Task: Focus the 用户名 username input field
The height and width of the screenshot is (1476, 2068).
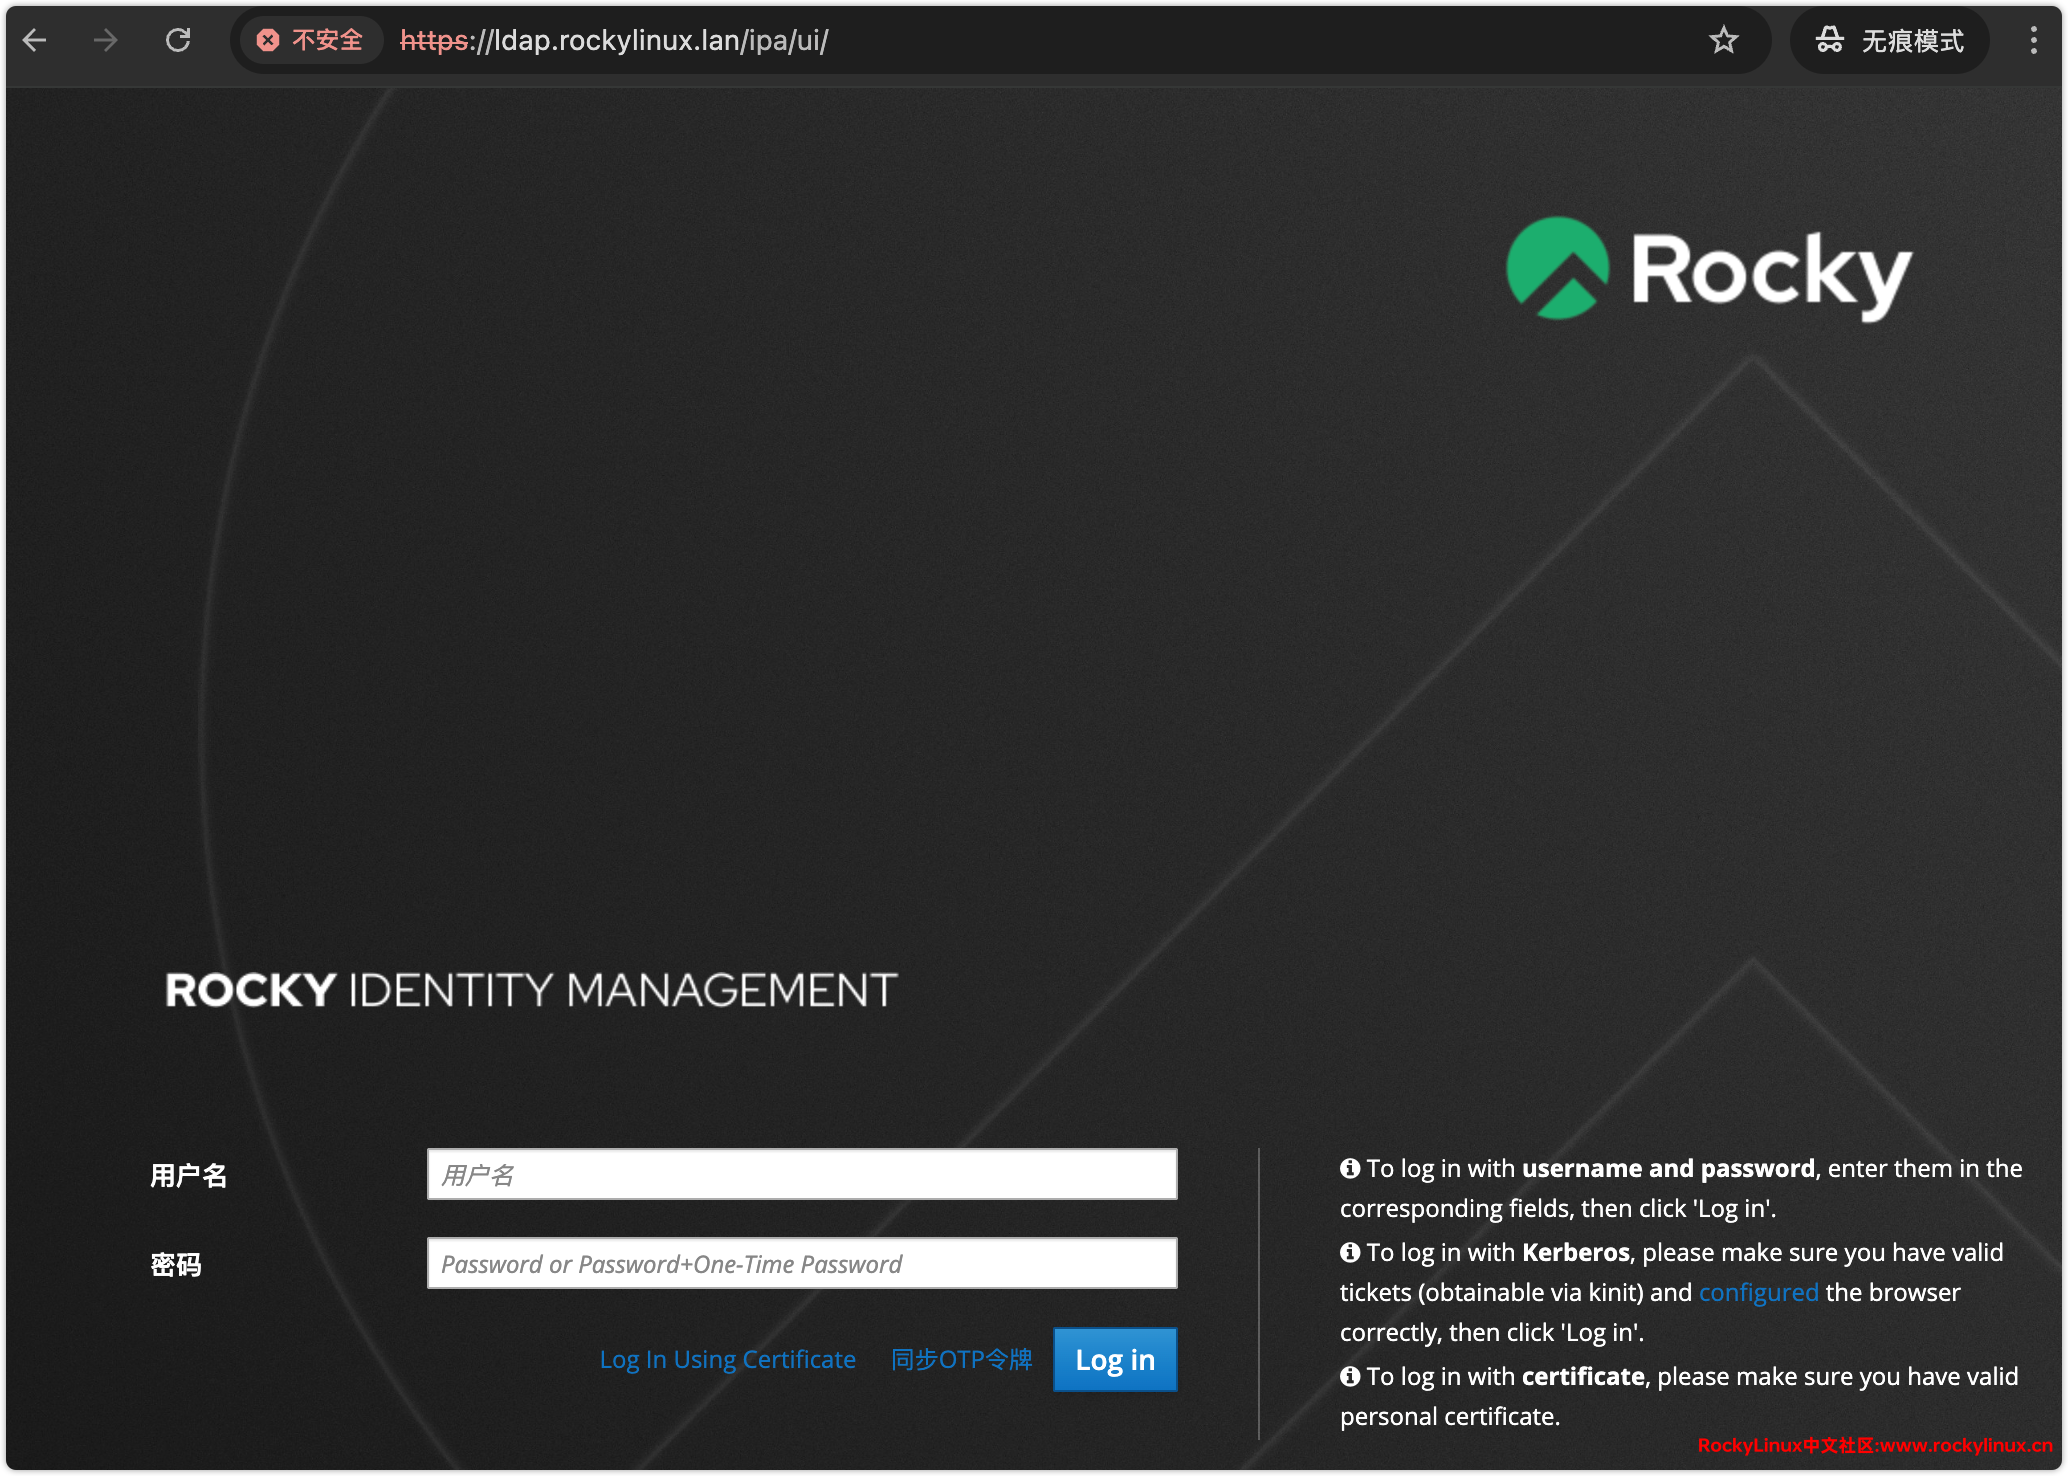Action: click(x=801, y=1174)
